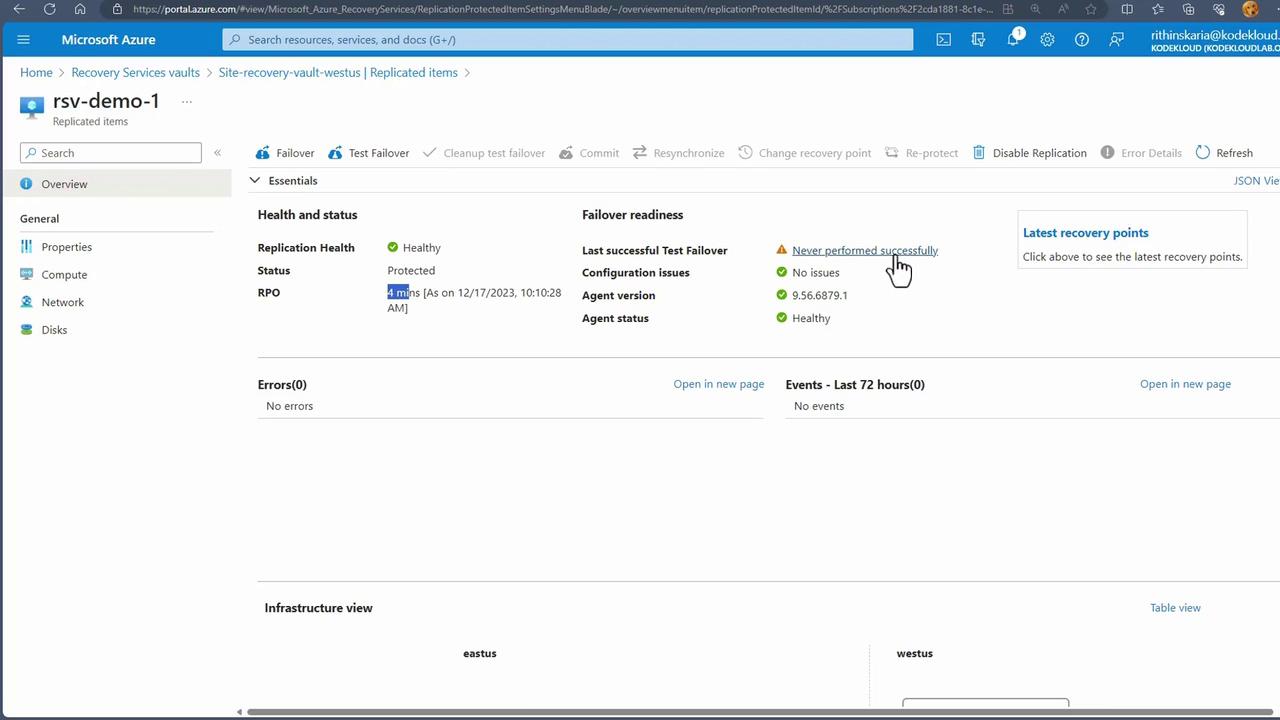This screenshot has width=1280, height=720.
Task: Open Events in new page
Action: 1185,384
